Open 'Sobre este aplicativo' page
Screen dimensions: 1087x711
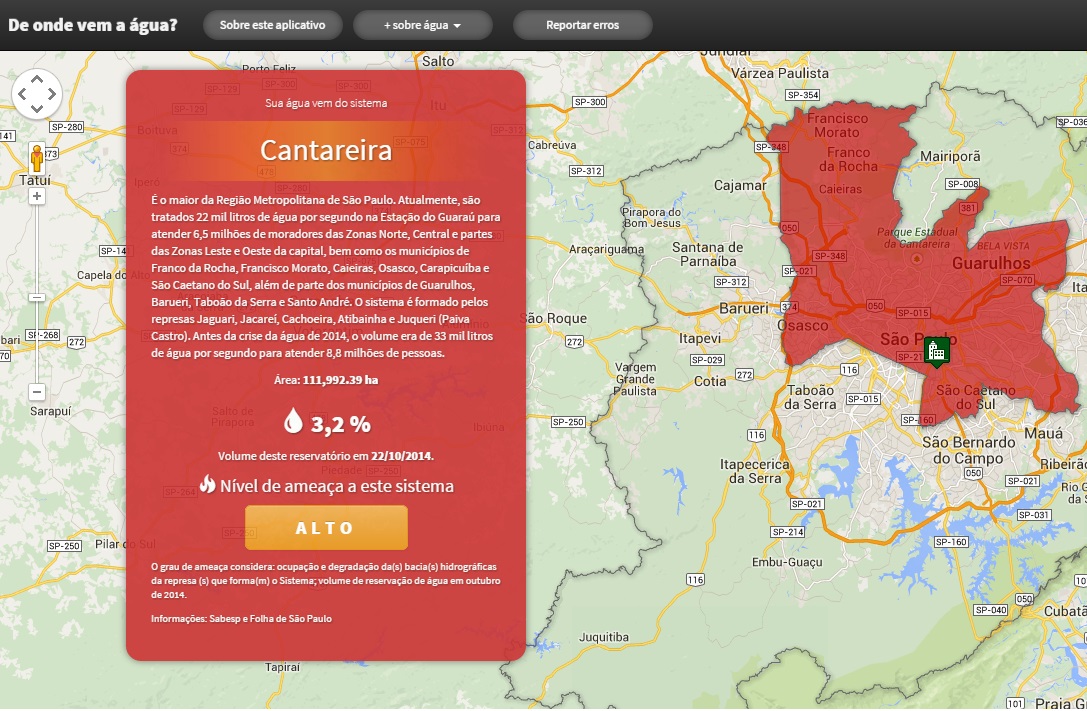[272, 25]
